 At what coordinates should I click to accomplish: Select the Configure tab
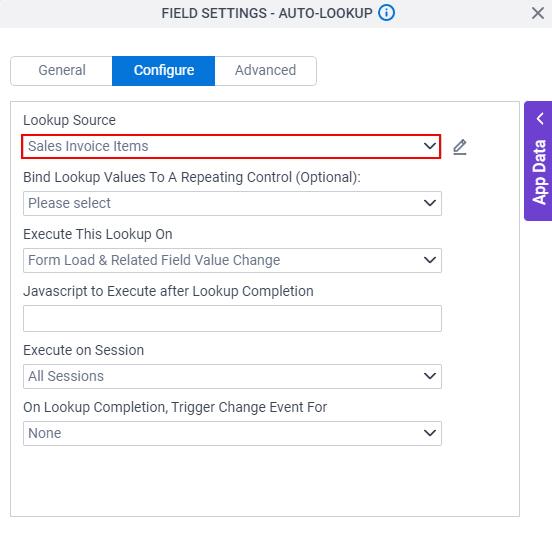click(164, 70)
